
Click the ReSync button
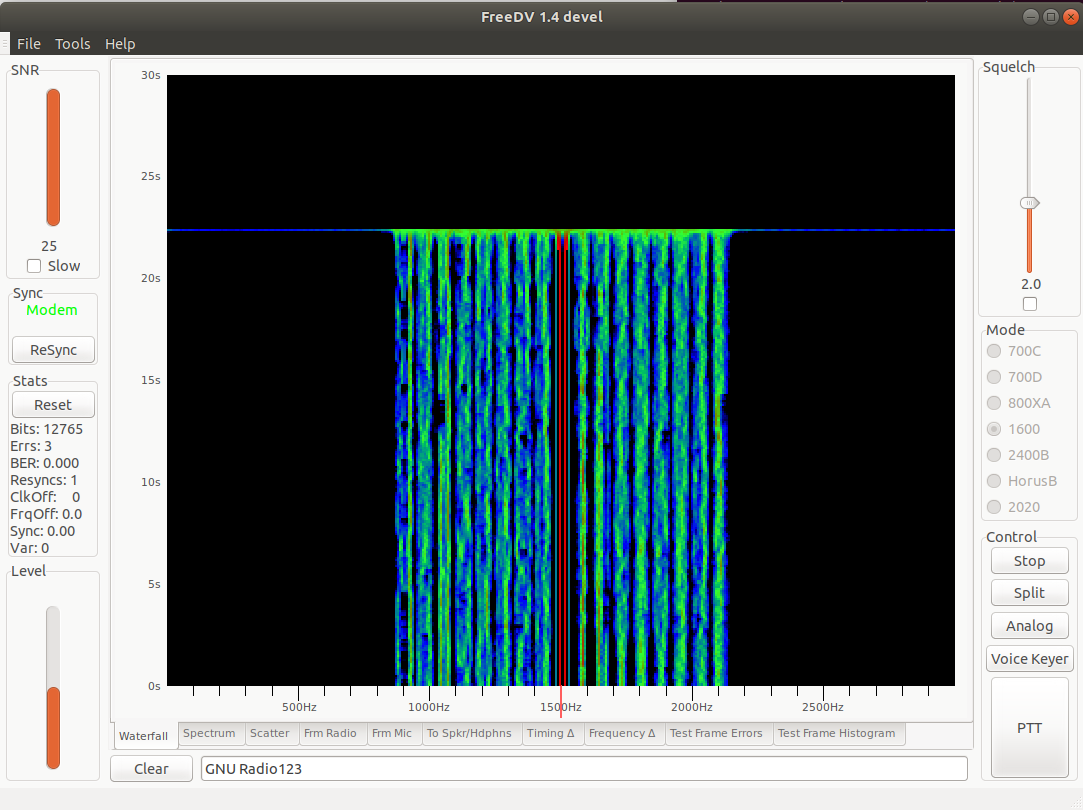[x=53, y=350]
